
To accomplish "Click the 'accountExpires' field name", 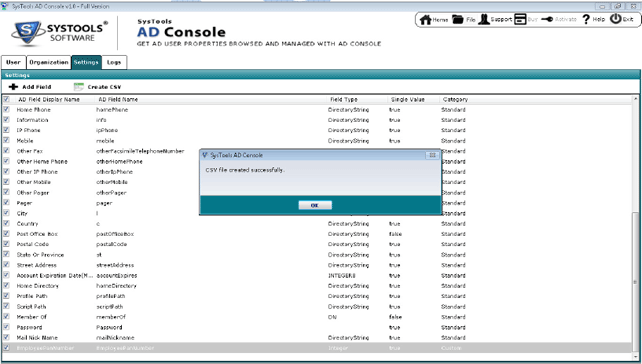I will pos(117,276).
